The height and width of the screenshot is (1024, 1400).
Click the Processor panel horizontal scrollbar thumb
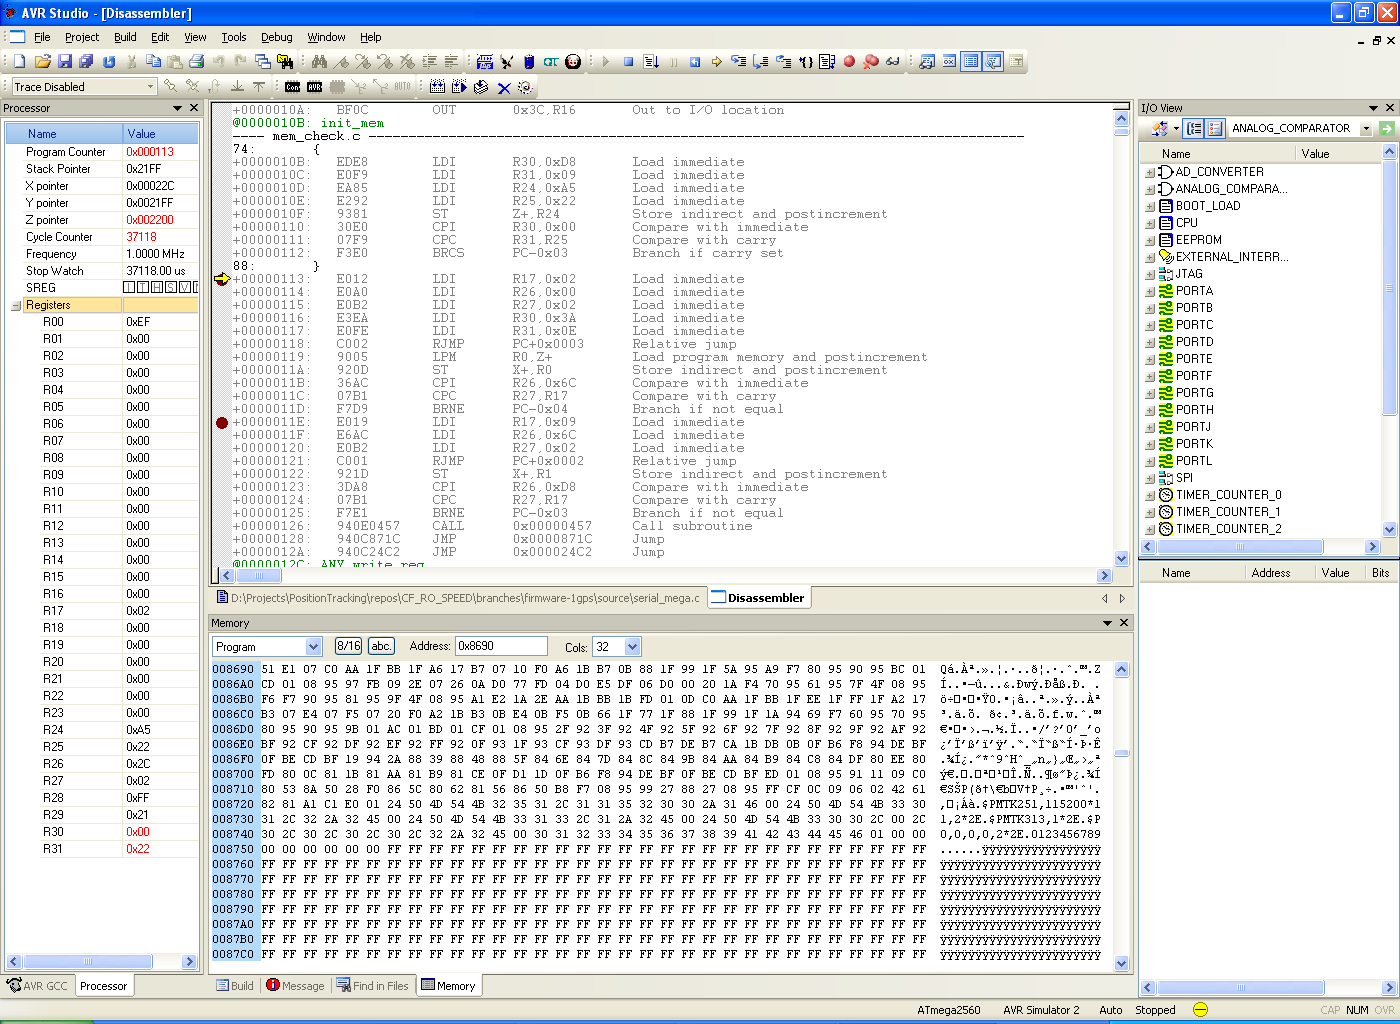click(x=87, y=962)
